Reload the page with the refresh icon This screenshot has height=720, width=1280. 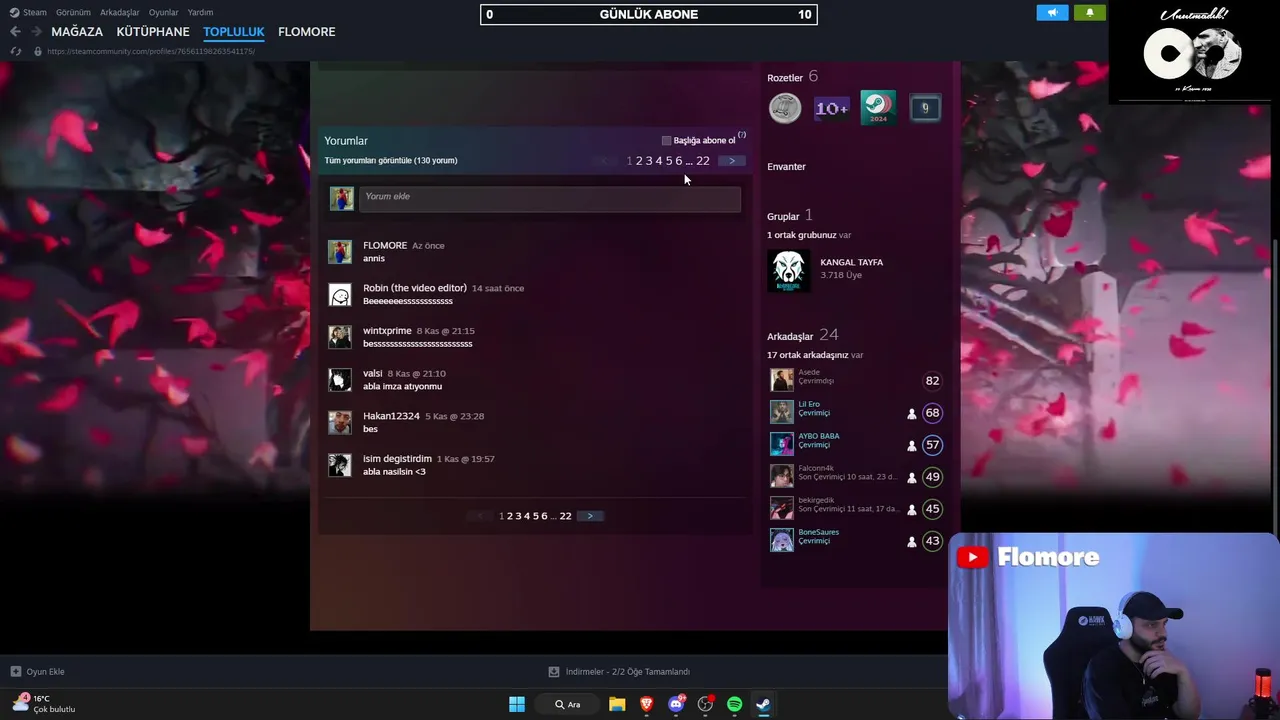coord(15,51)
